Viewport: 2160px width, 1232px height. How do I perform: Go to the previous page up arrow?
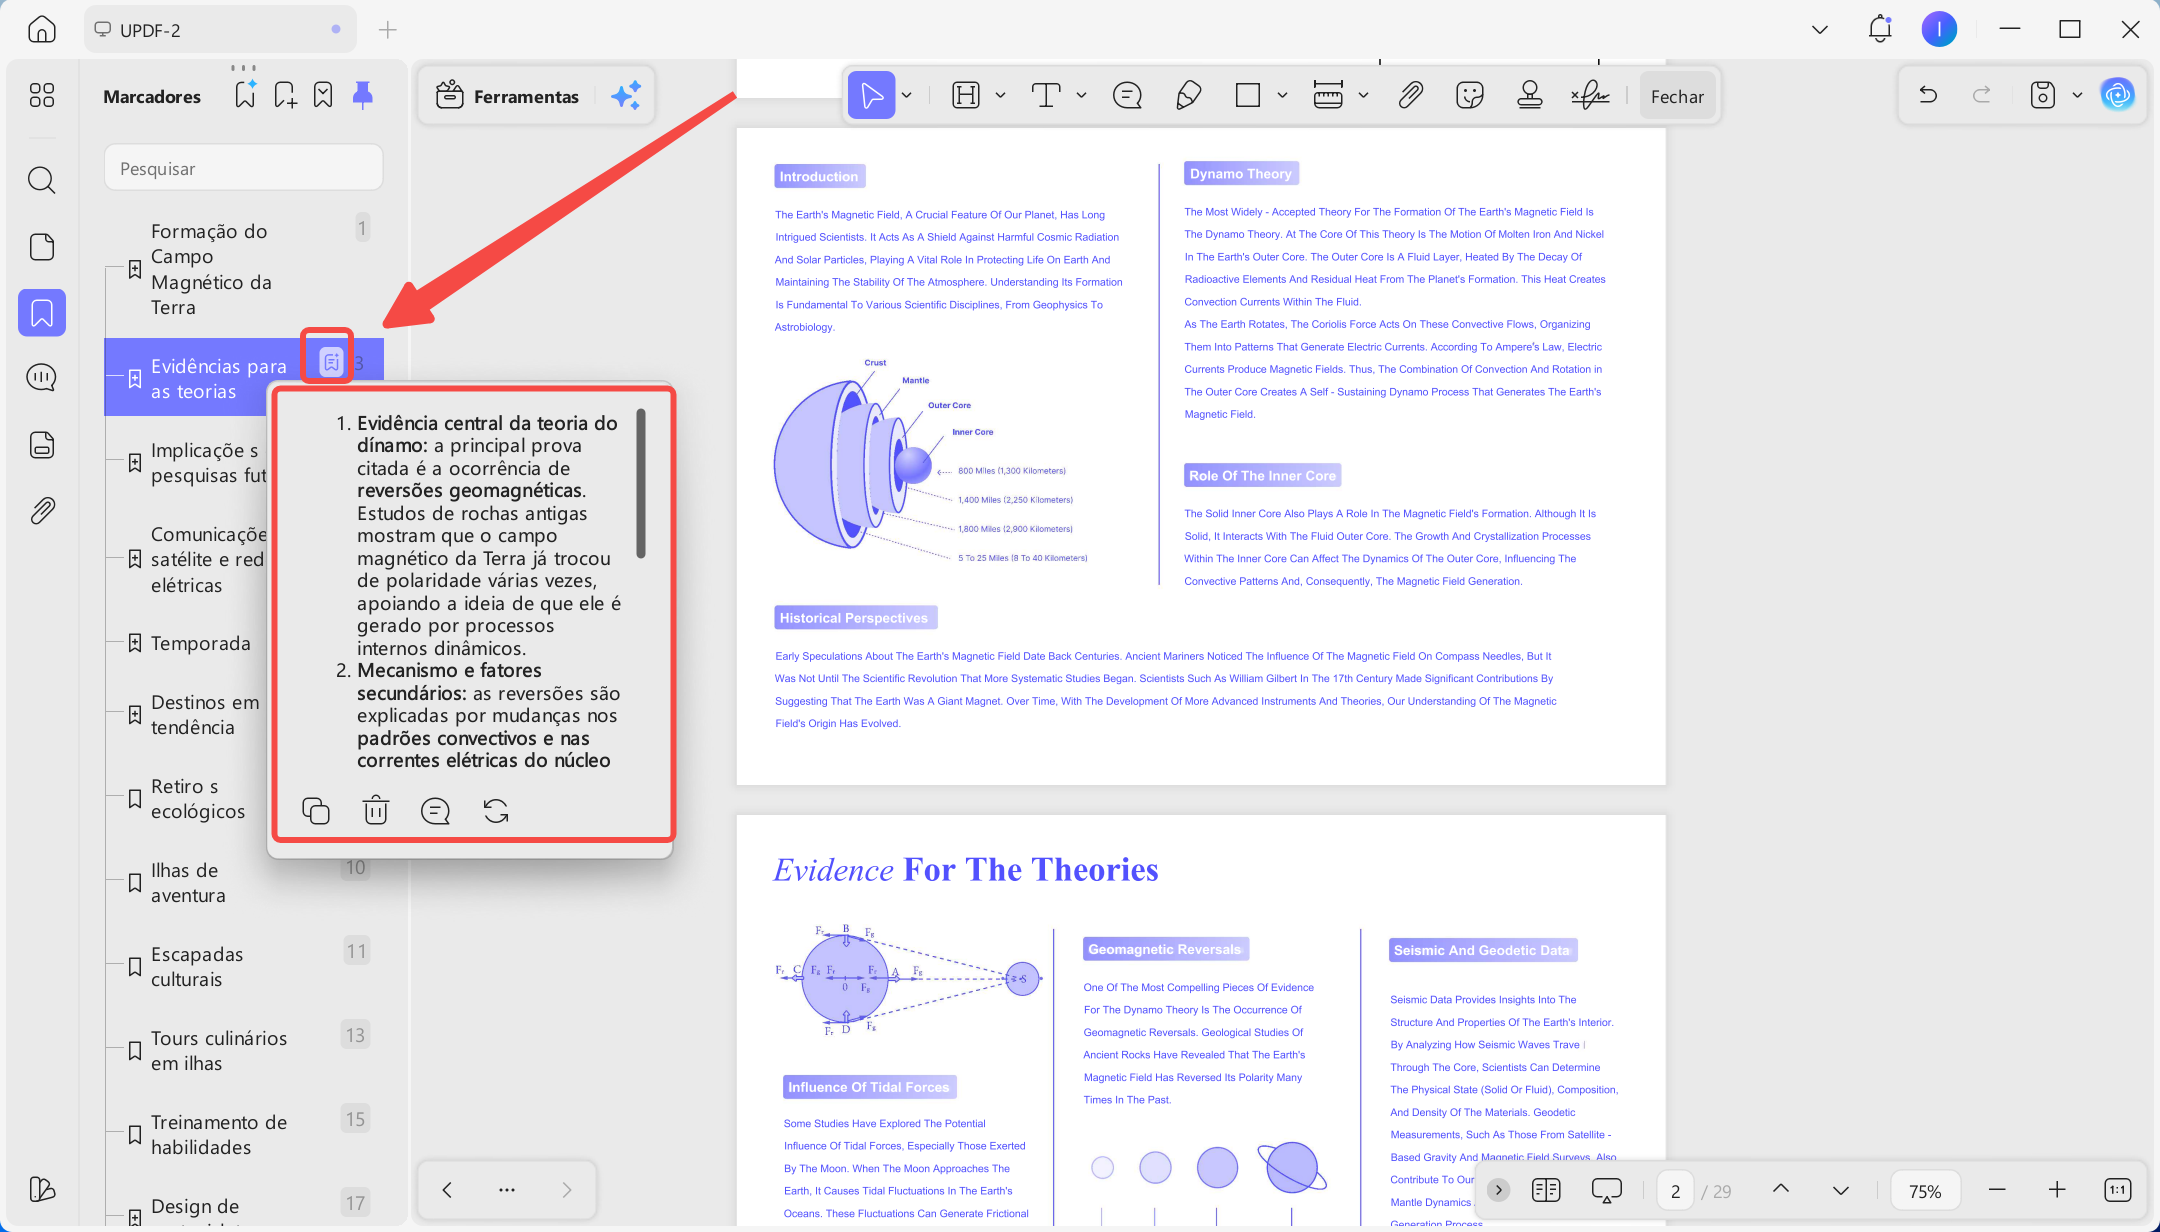click(1781, 1189)
